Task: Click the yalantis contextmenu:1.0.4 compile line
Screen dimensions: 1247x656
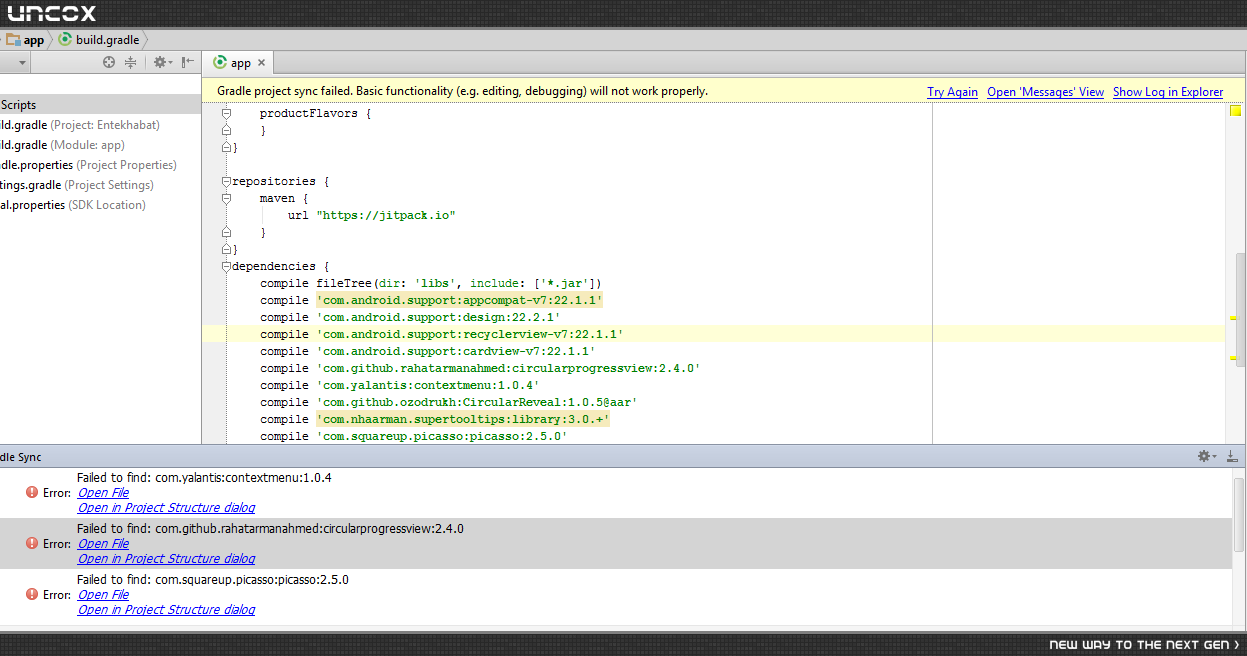Action: (x=400, y=385)
